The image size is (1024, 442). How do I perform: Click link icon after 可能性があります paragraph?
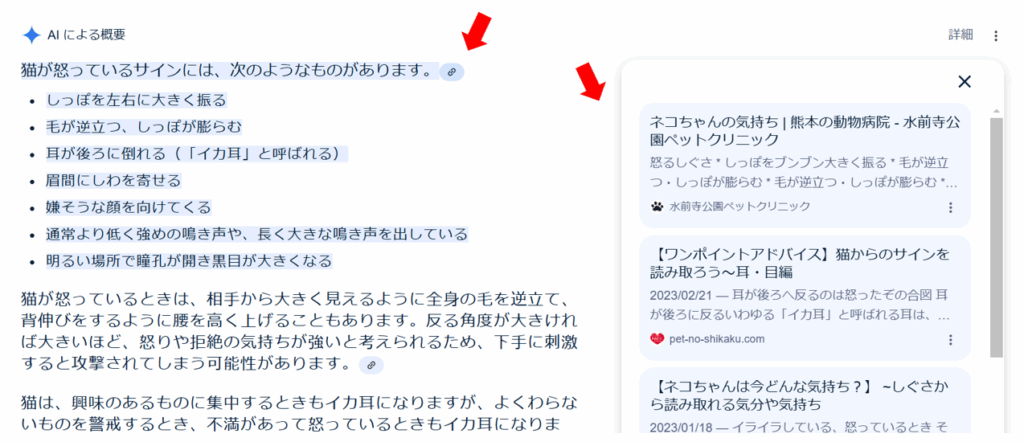point(371,365)
